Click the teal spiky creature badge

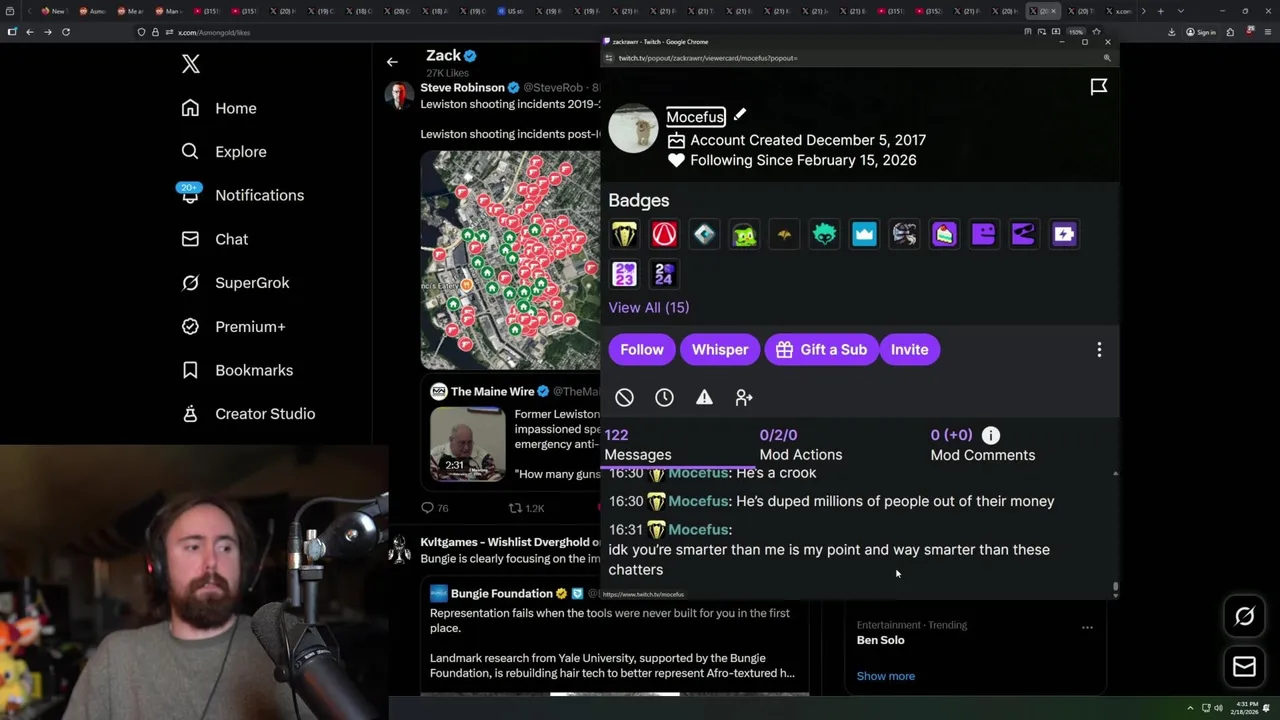coord(824,234)
